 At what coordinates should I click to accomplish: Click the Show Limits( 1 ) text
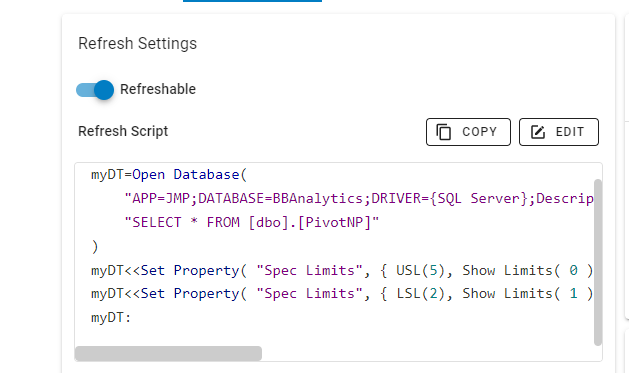coord(528,294)
